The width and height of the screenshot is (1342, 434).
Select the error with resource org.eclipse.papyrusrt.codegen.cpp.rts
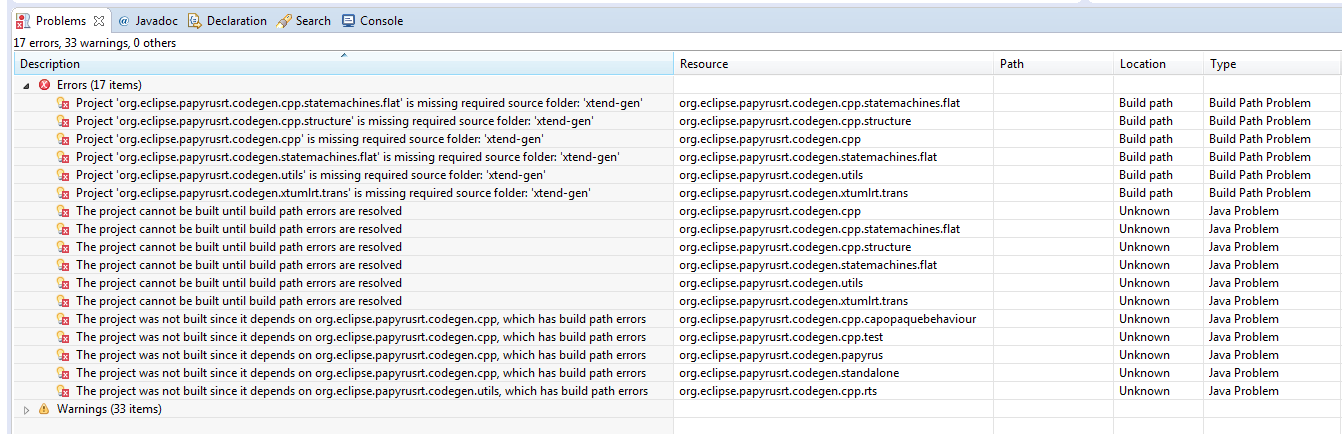pyautogui.click(x=361, y=391)
